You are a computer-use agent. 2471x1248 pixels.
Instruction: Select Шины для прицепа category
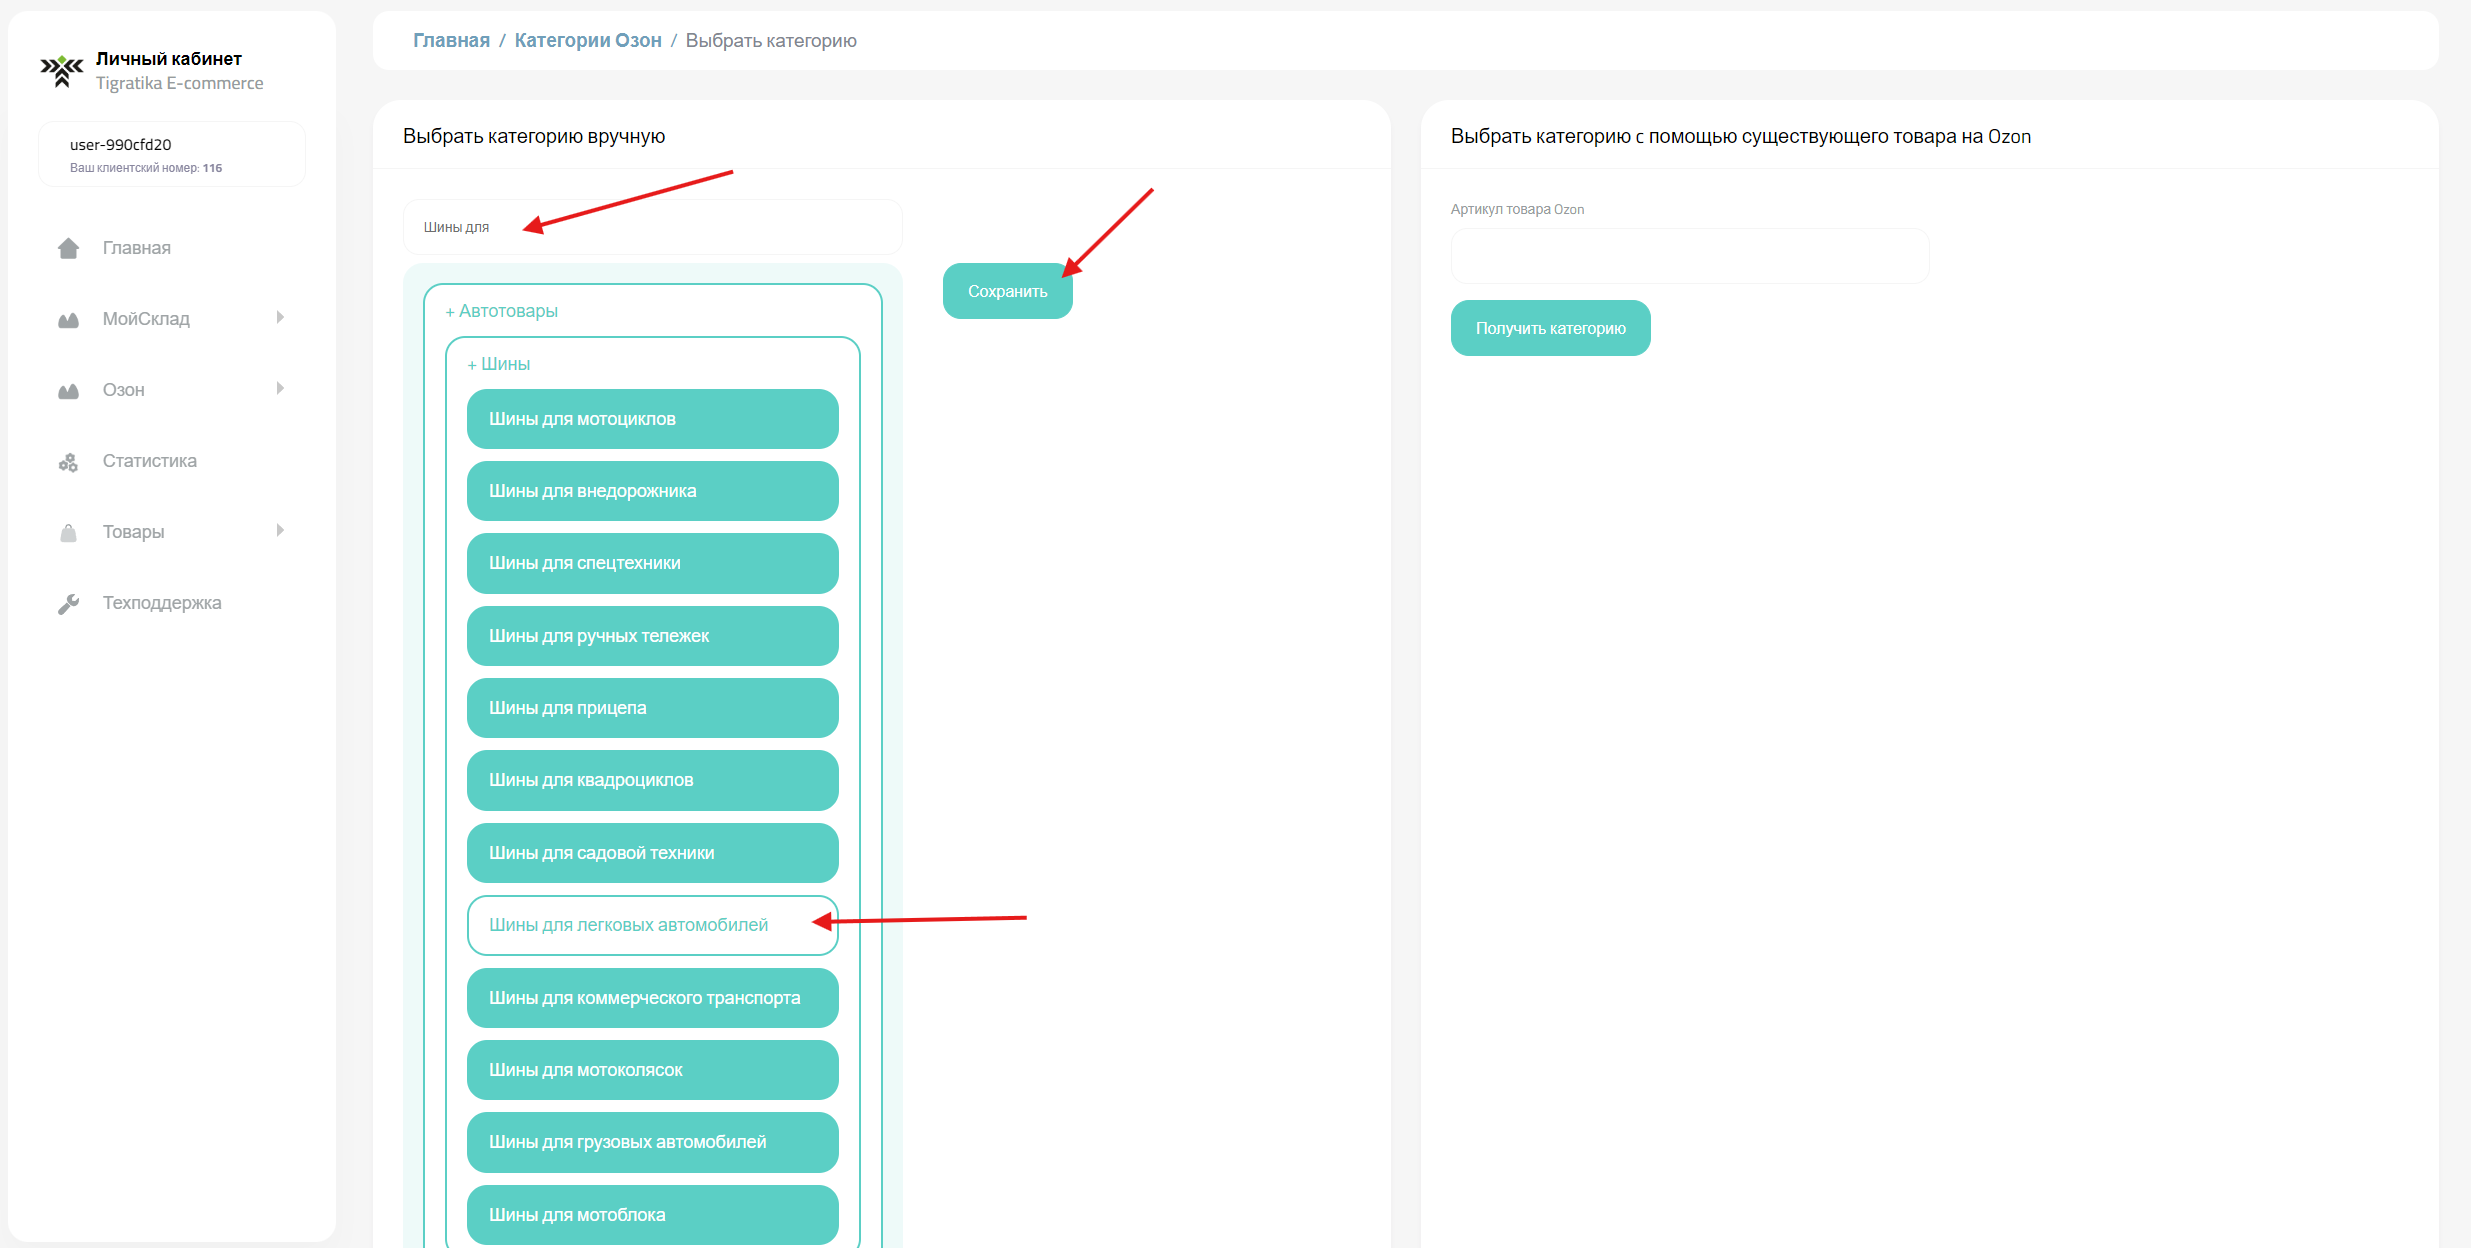tap(653, 708)
